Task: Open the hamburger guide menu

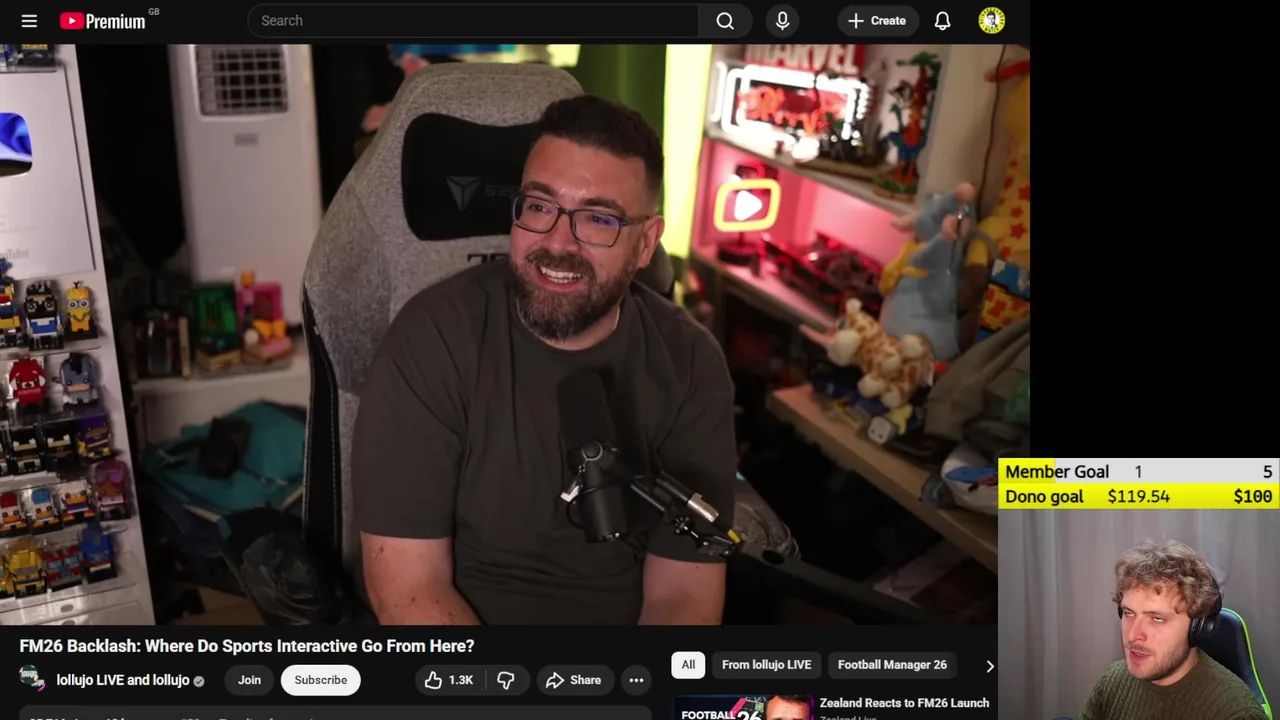Action: pyautogui.click(x=29, y=20)
